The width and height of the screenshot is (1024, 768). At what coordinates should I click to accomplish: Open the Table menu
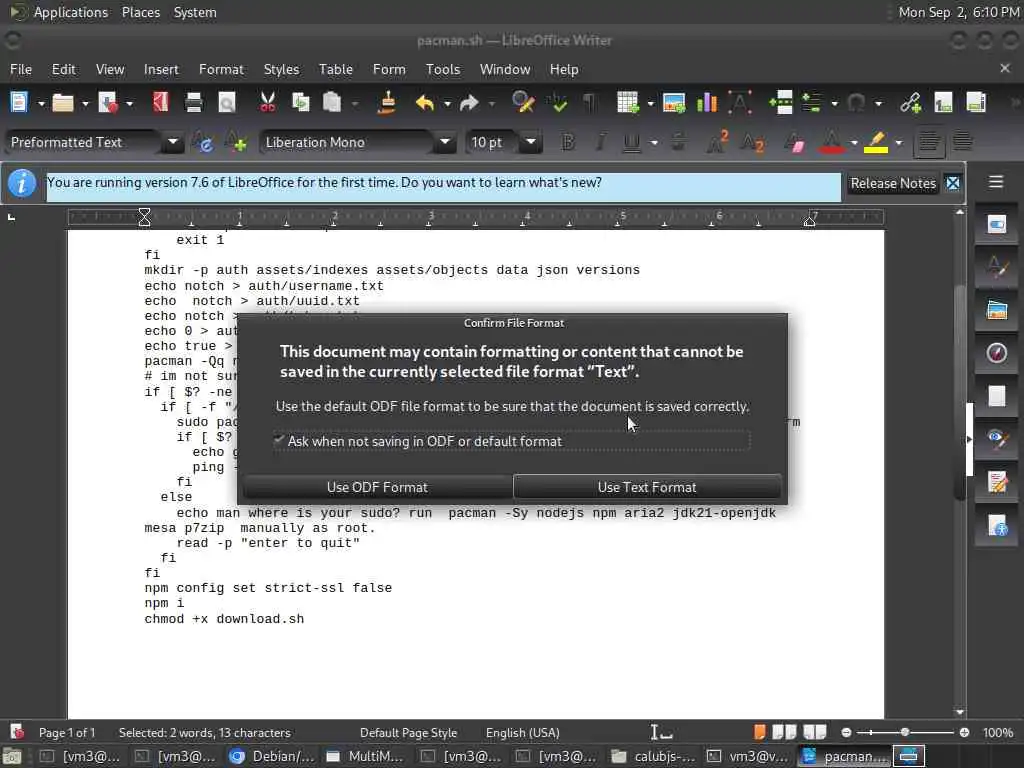point(336,69)
